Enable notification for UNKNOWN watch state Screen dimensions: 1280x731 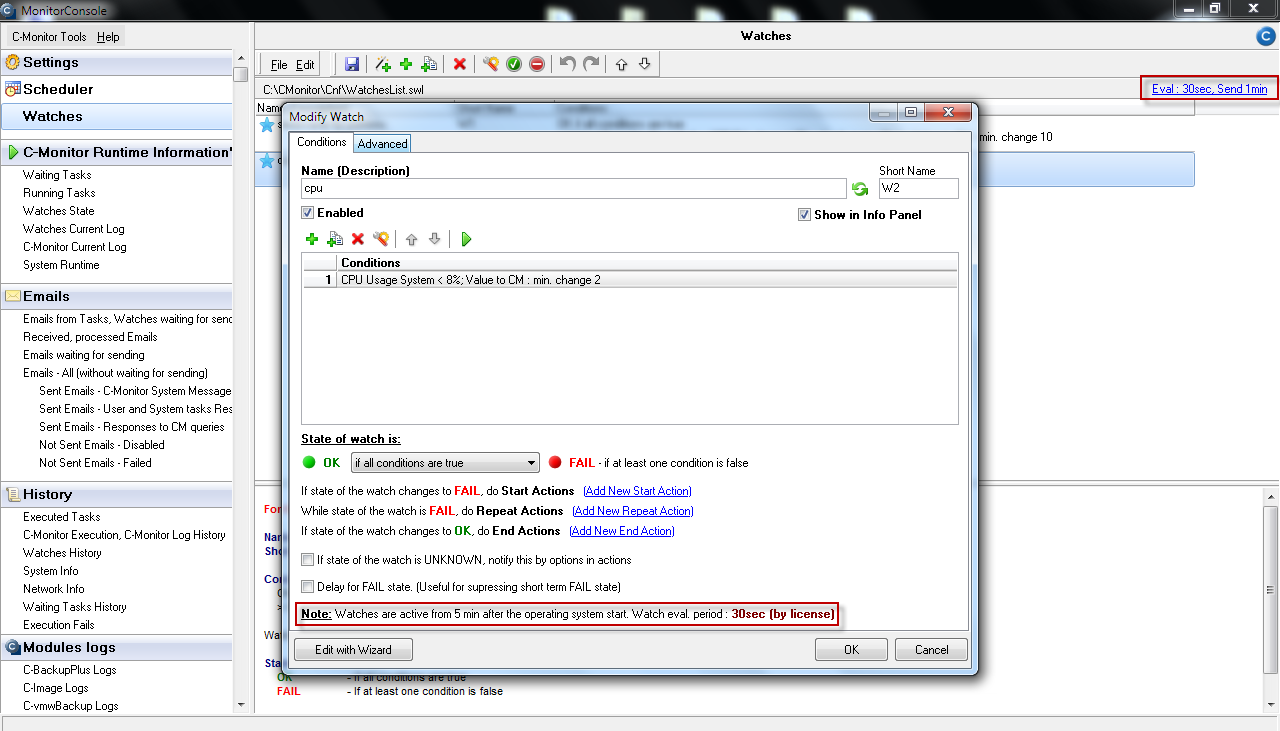click(x=308, y=560)
